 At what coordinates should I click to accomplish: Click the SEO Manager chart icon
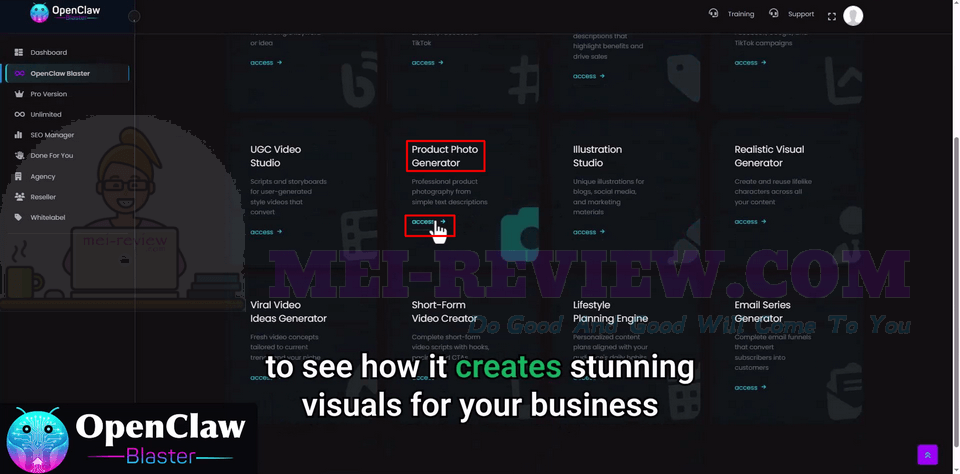coord(18,135)
